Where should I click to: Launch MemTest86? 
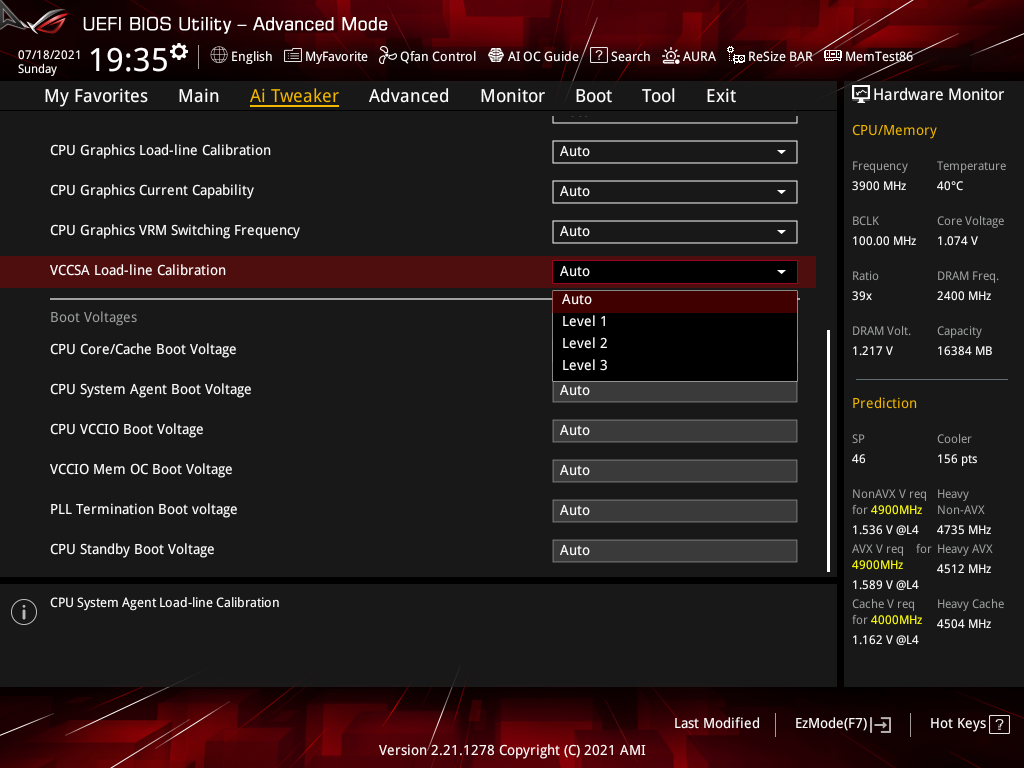[x=868, y=56]
